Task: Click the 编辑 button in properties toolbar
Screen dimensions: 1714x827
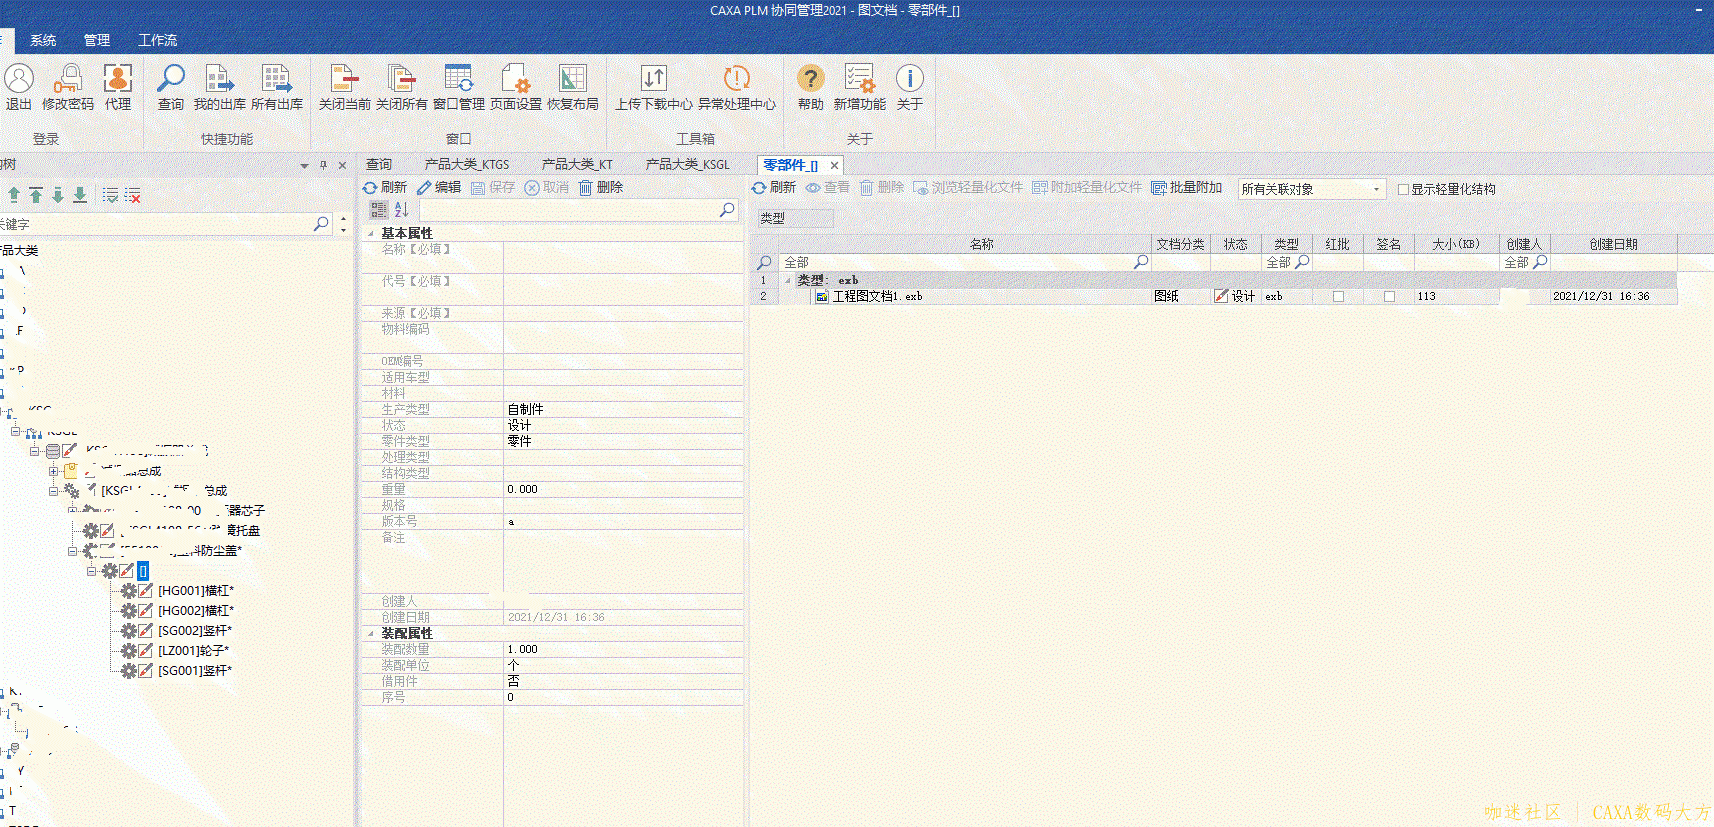Action: (439, 187)
